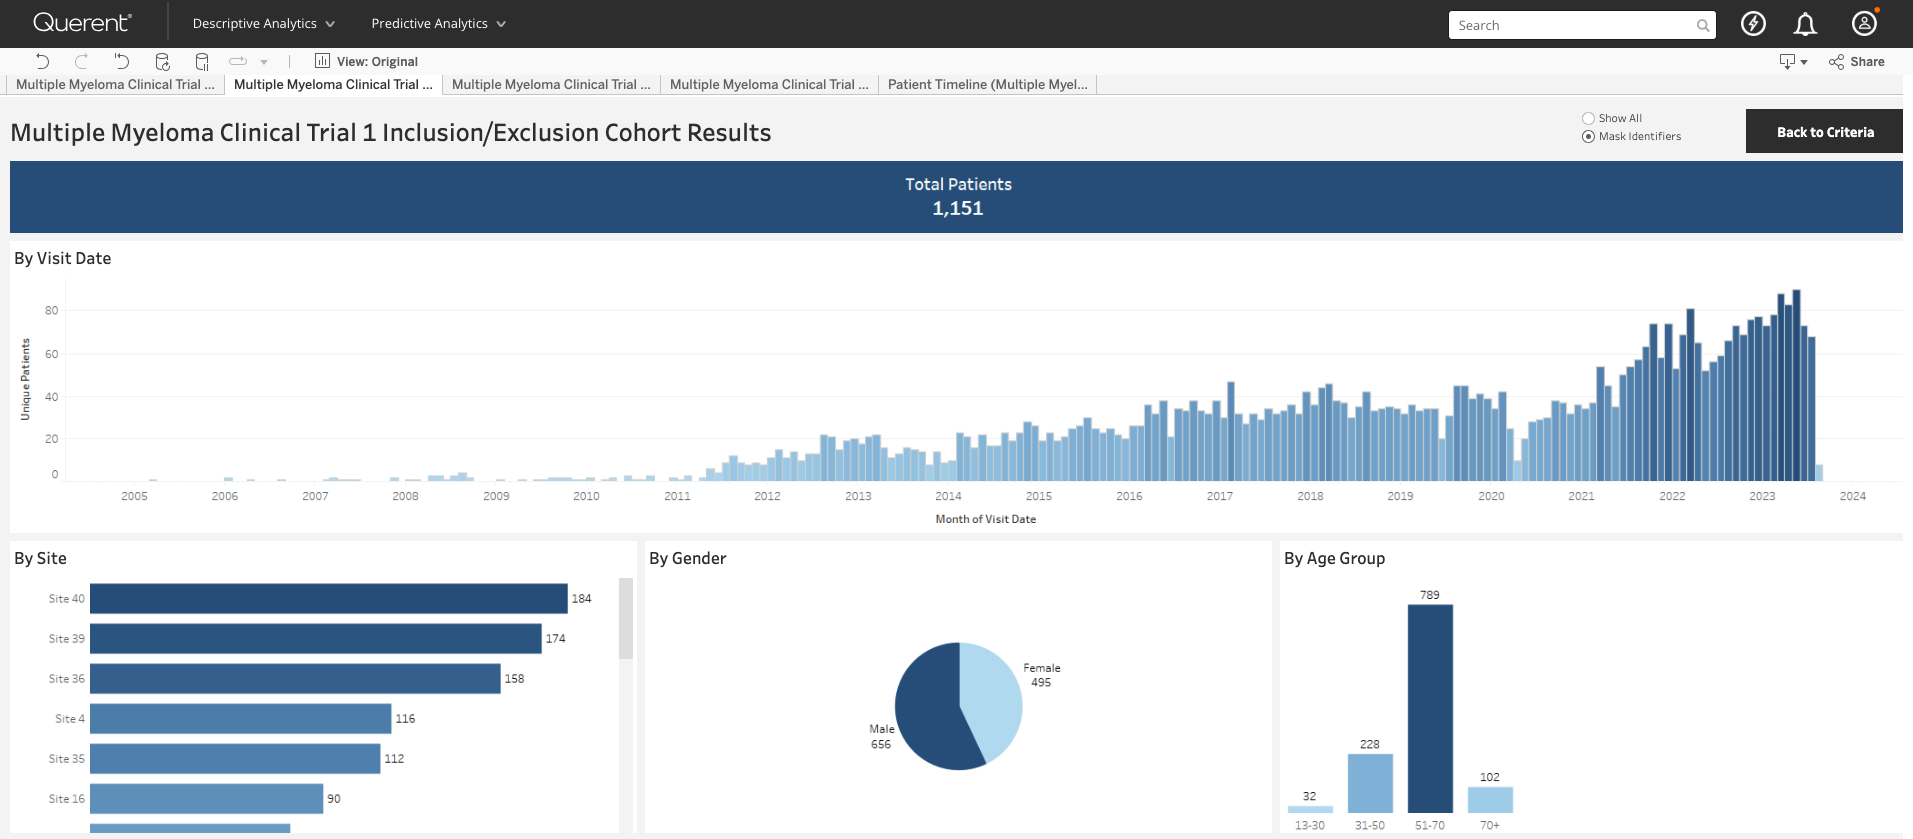Viewport: 1913px width, 839px height.
Task: Click the 'View: Original' text
Action: [x=377, y=62]
